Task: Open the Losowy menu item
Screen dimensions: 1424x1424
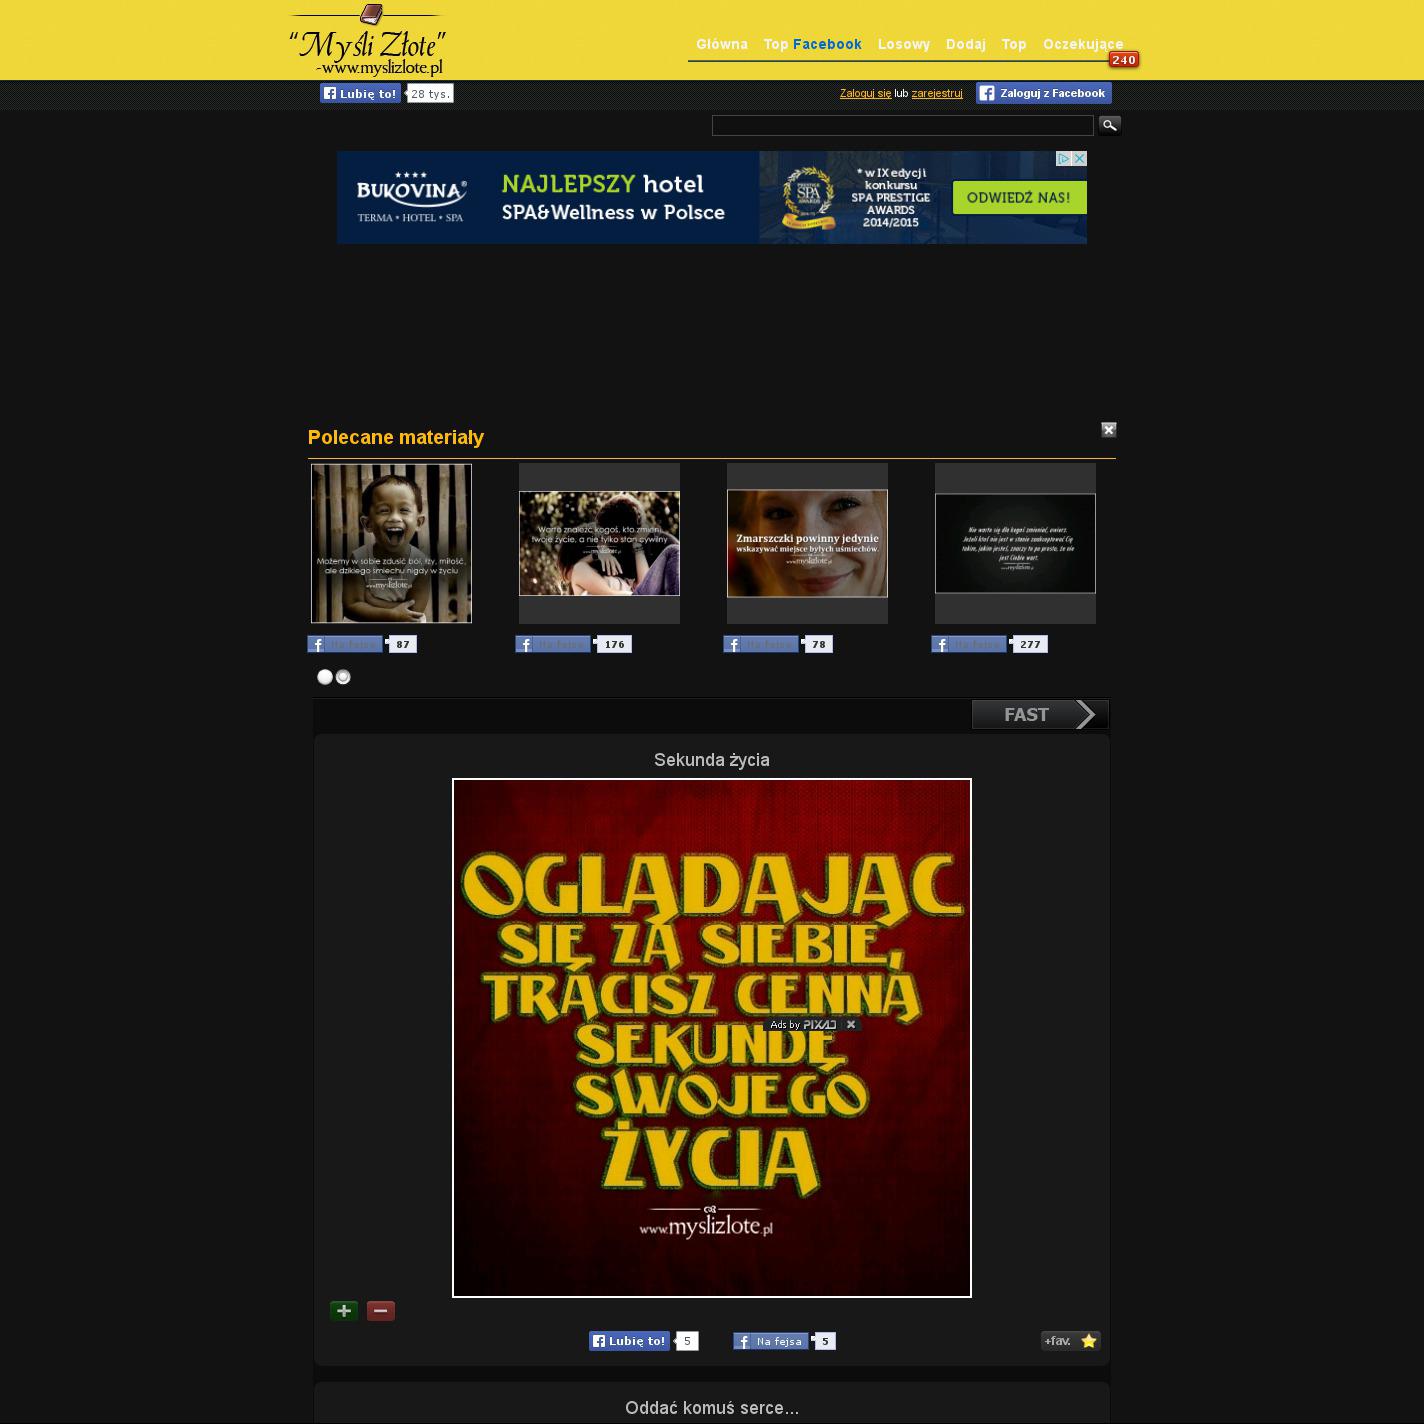Action: click(903, 44)
